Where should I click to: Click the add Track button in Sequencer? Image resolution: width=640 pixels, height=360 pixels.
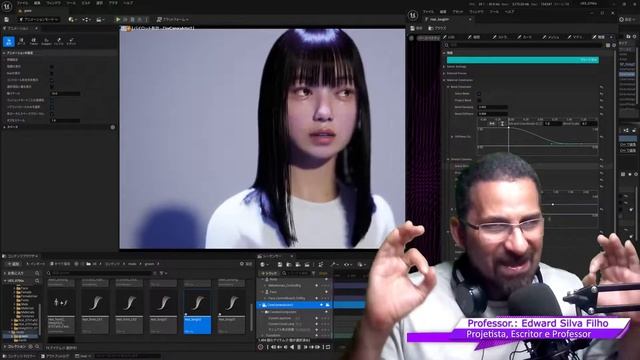269,273
